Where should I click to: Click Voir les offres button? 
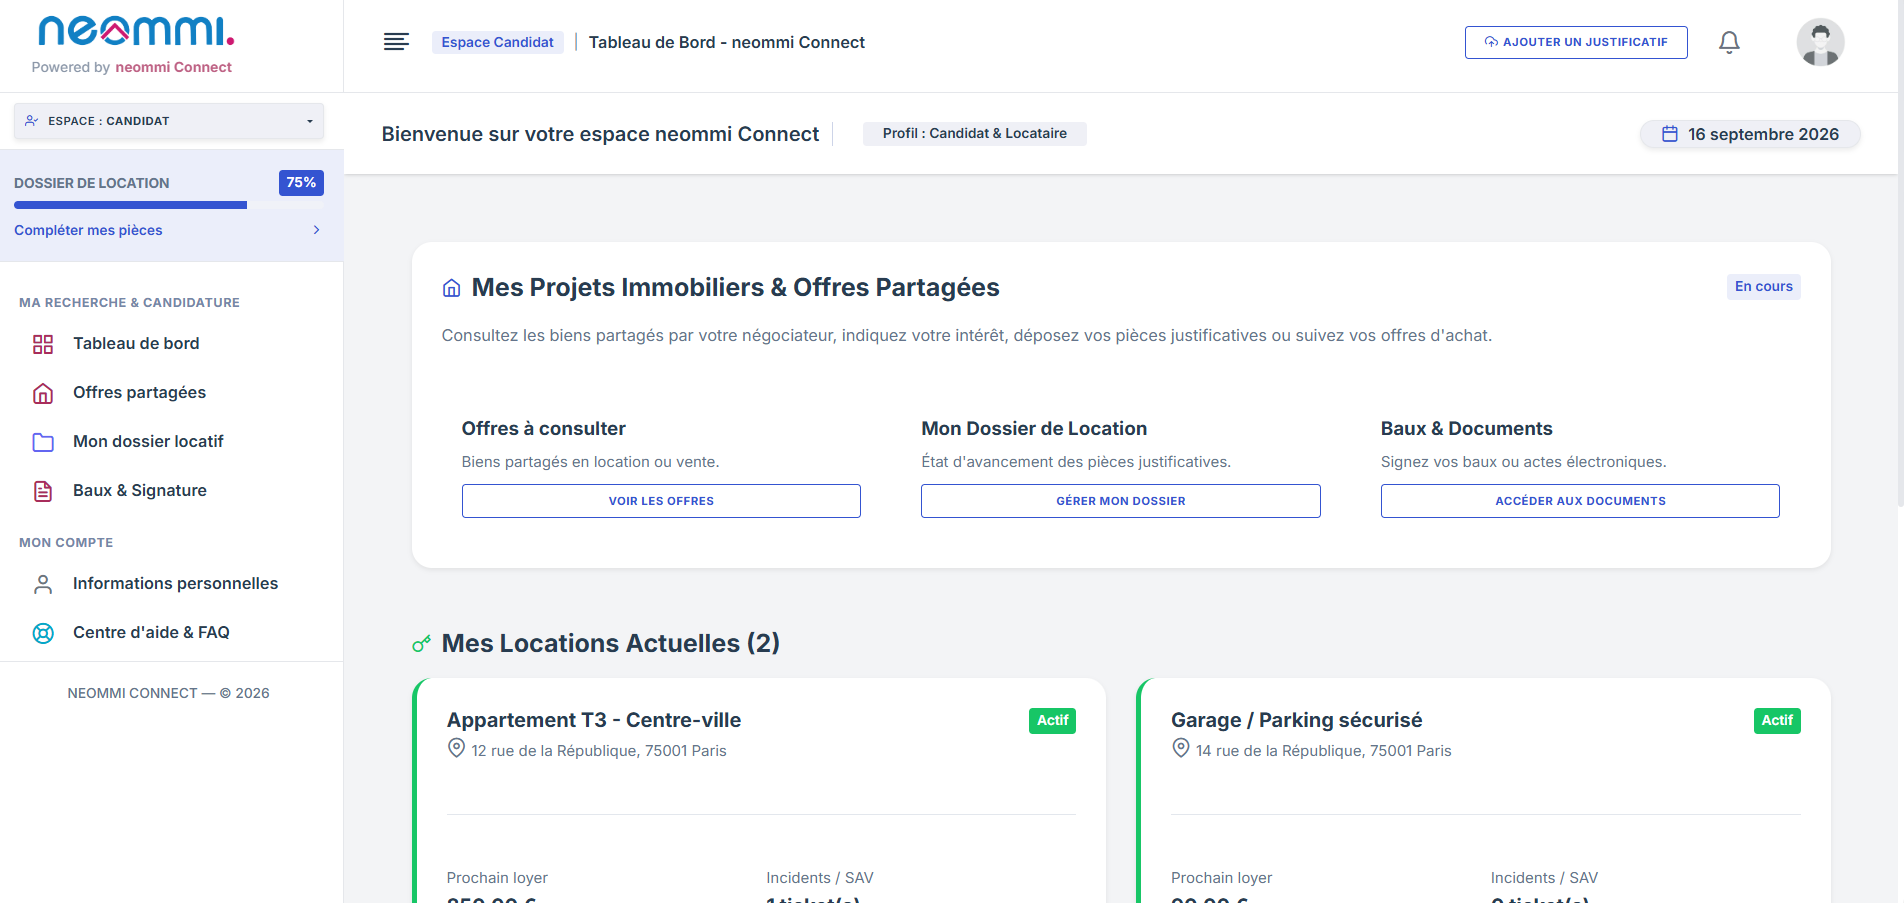click(x=661, y=501)
